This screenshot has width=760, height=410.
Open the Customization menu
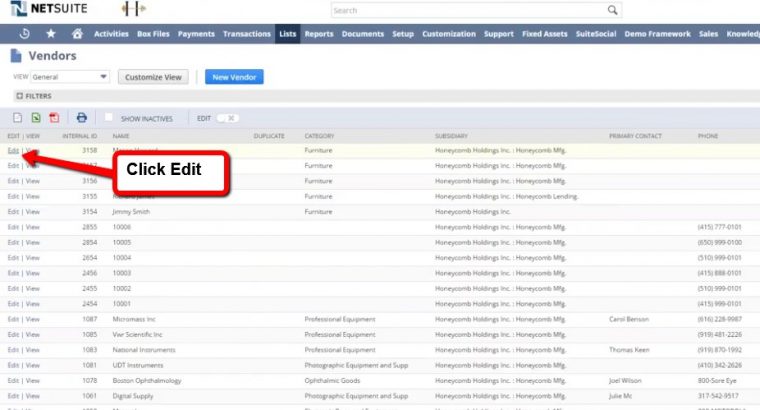pos(449,33)
